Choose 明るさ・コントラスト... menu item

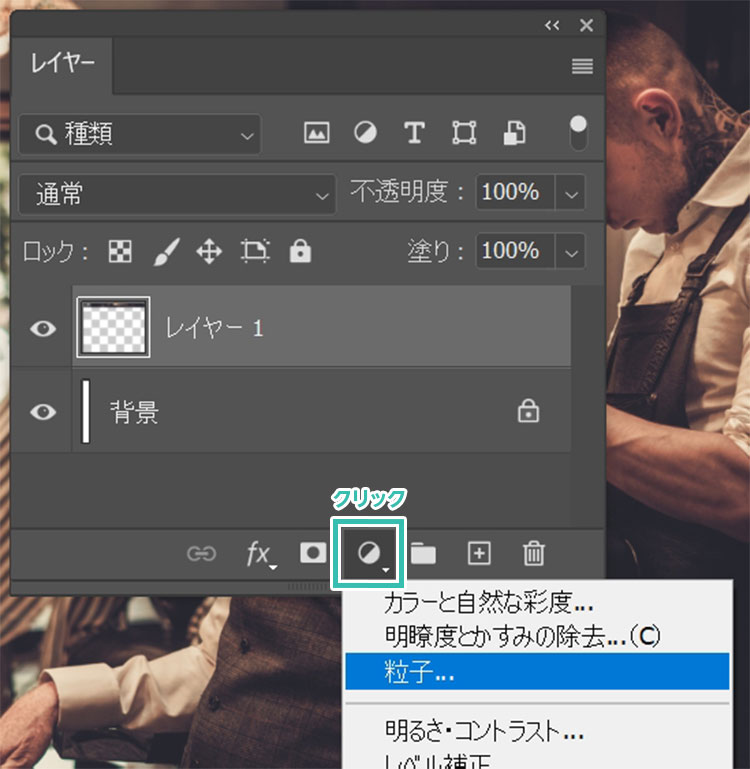click(x=537, y=731)
